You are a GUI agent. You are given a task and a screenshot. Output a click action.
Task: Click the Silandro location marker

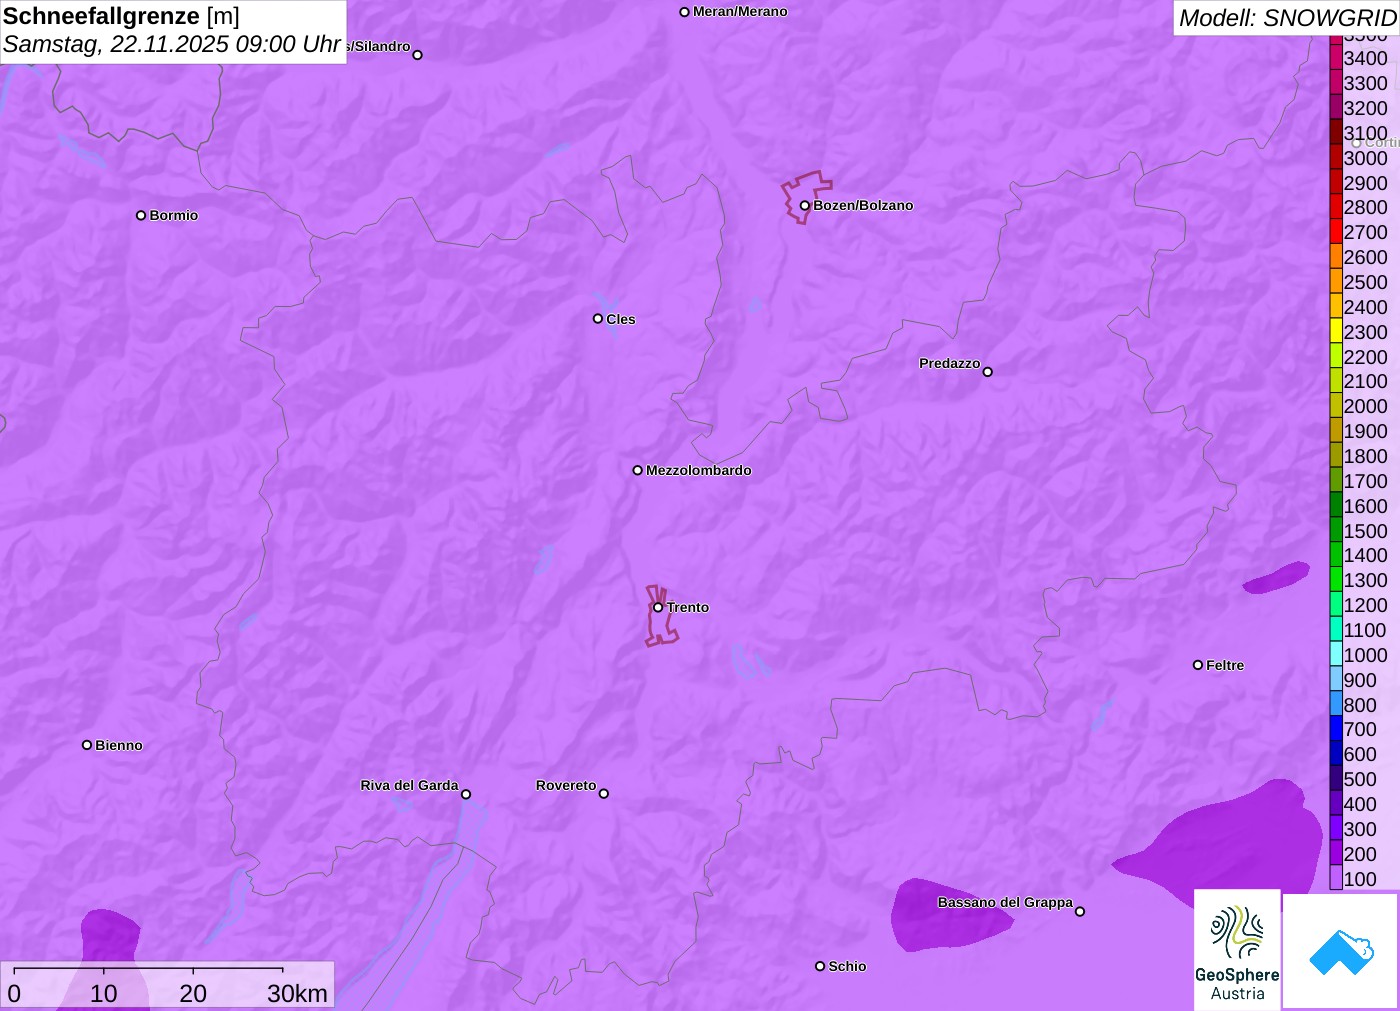418,55
